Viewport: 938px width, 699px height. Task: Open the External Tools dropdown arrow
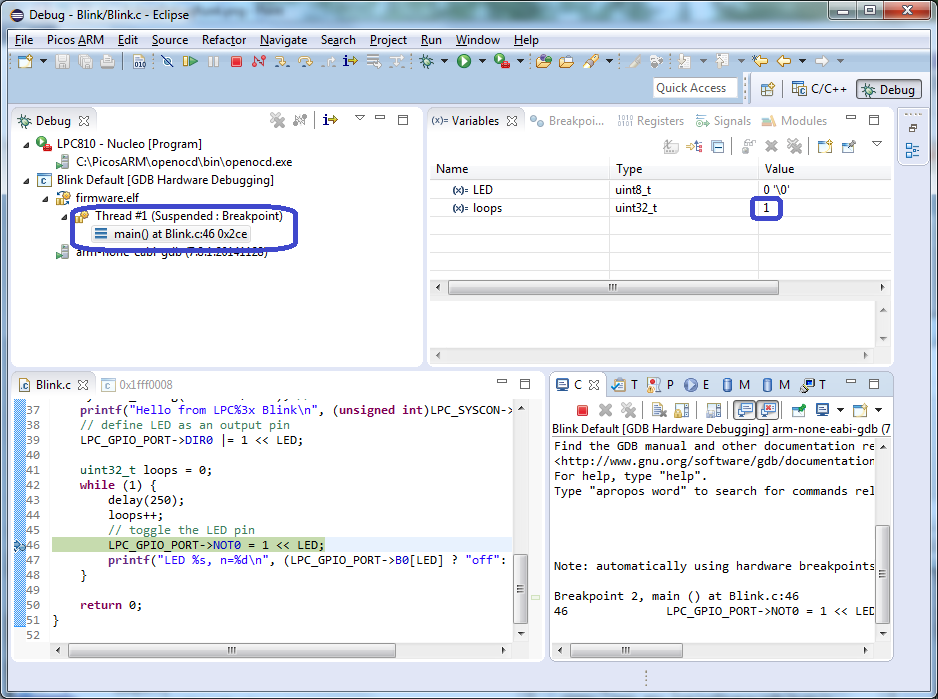[520, 61]
